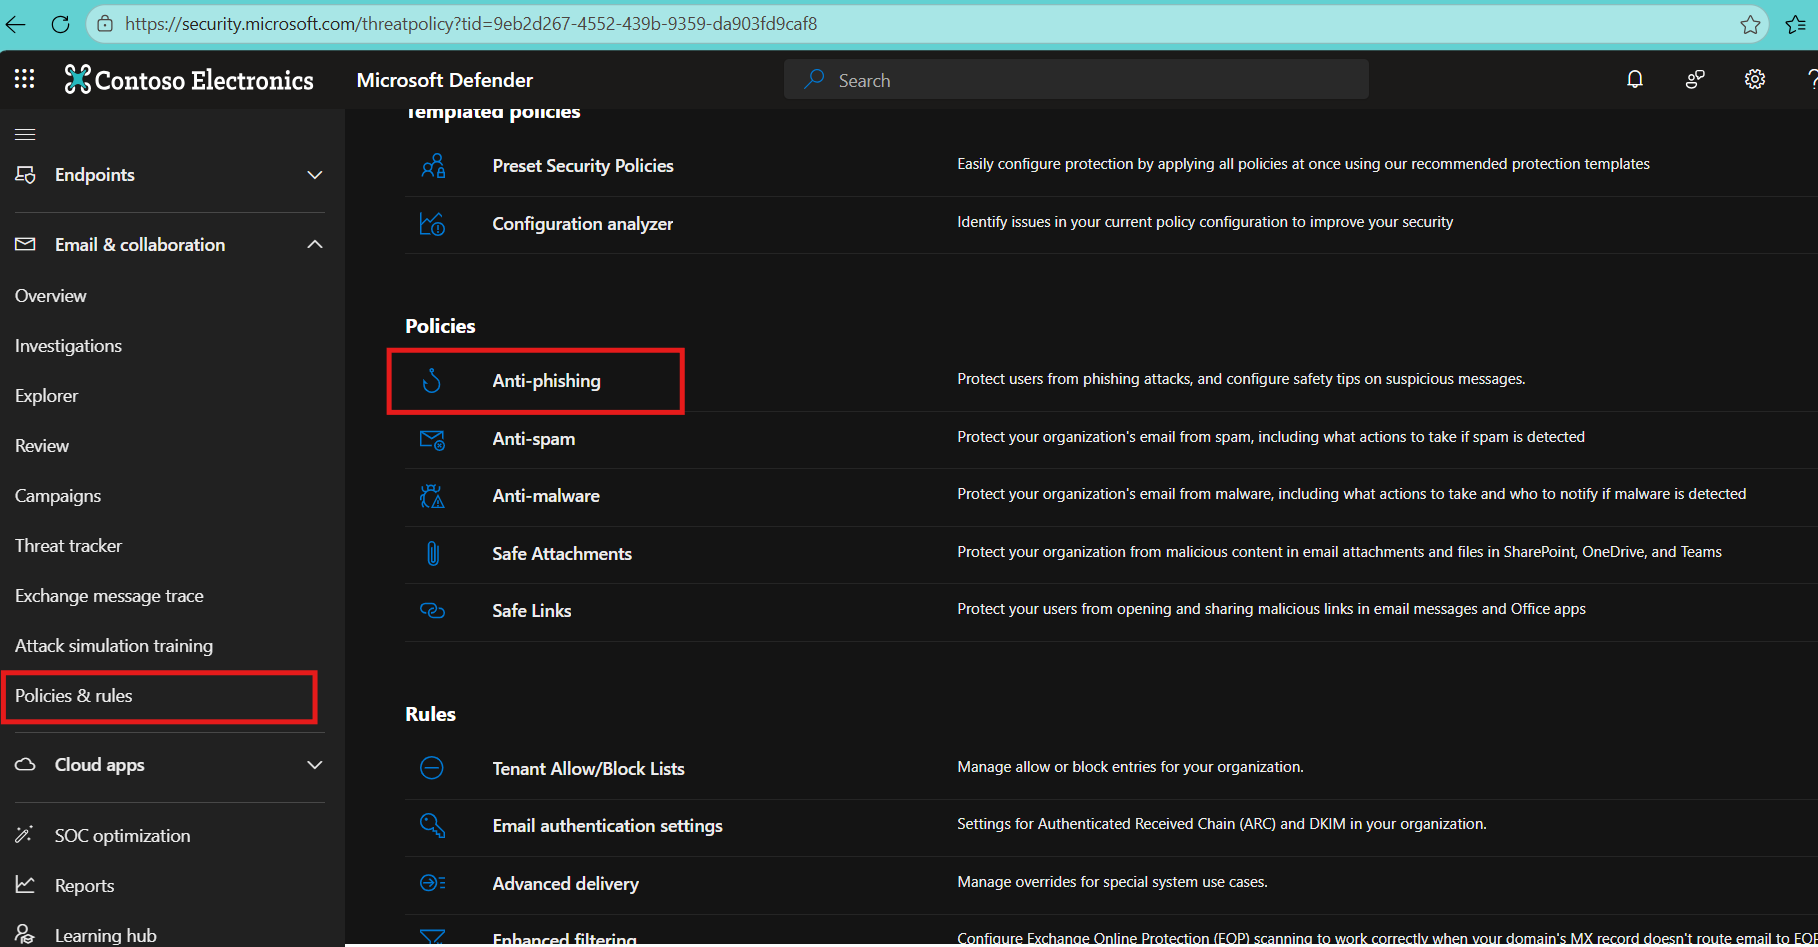Click the Email authentication settings key icon
The image size is (1818, 947).
pyautogui.click(x=432, y=825)
